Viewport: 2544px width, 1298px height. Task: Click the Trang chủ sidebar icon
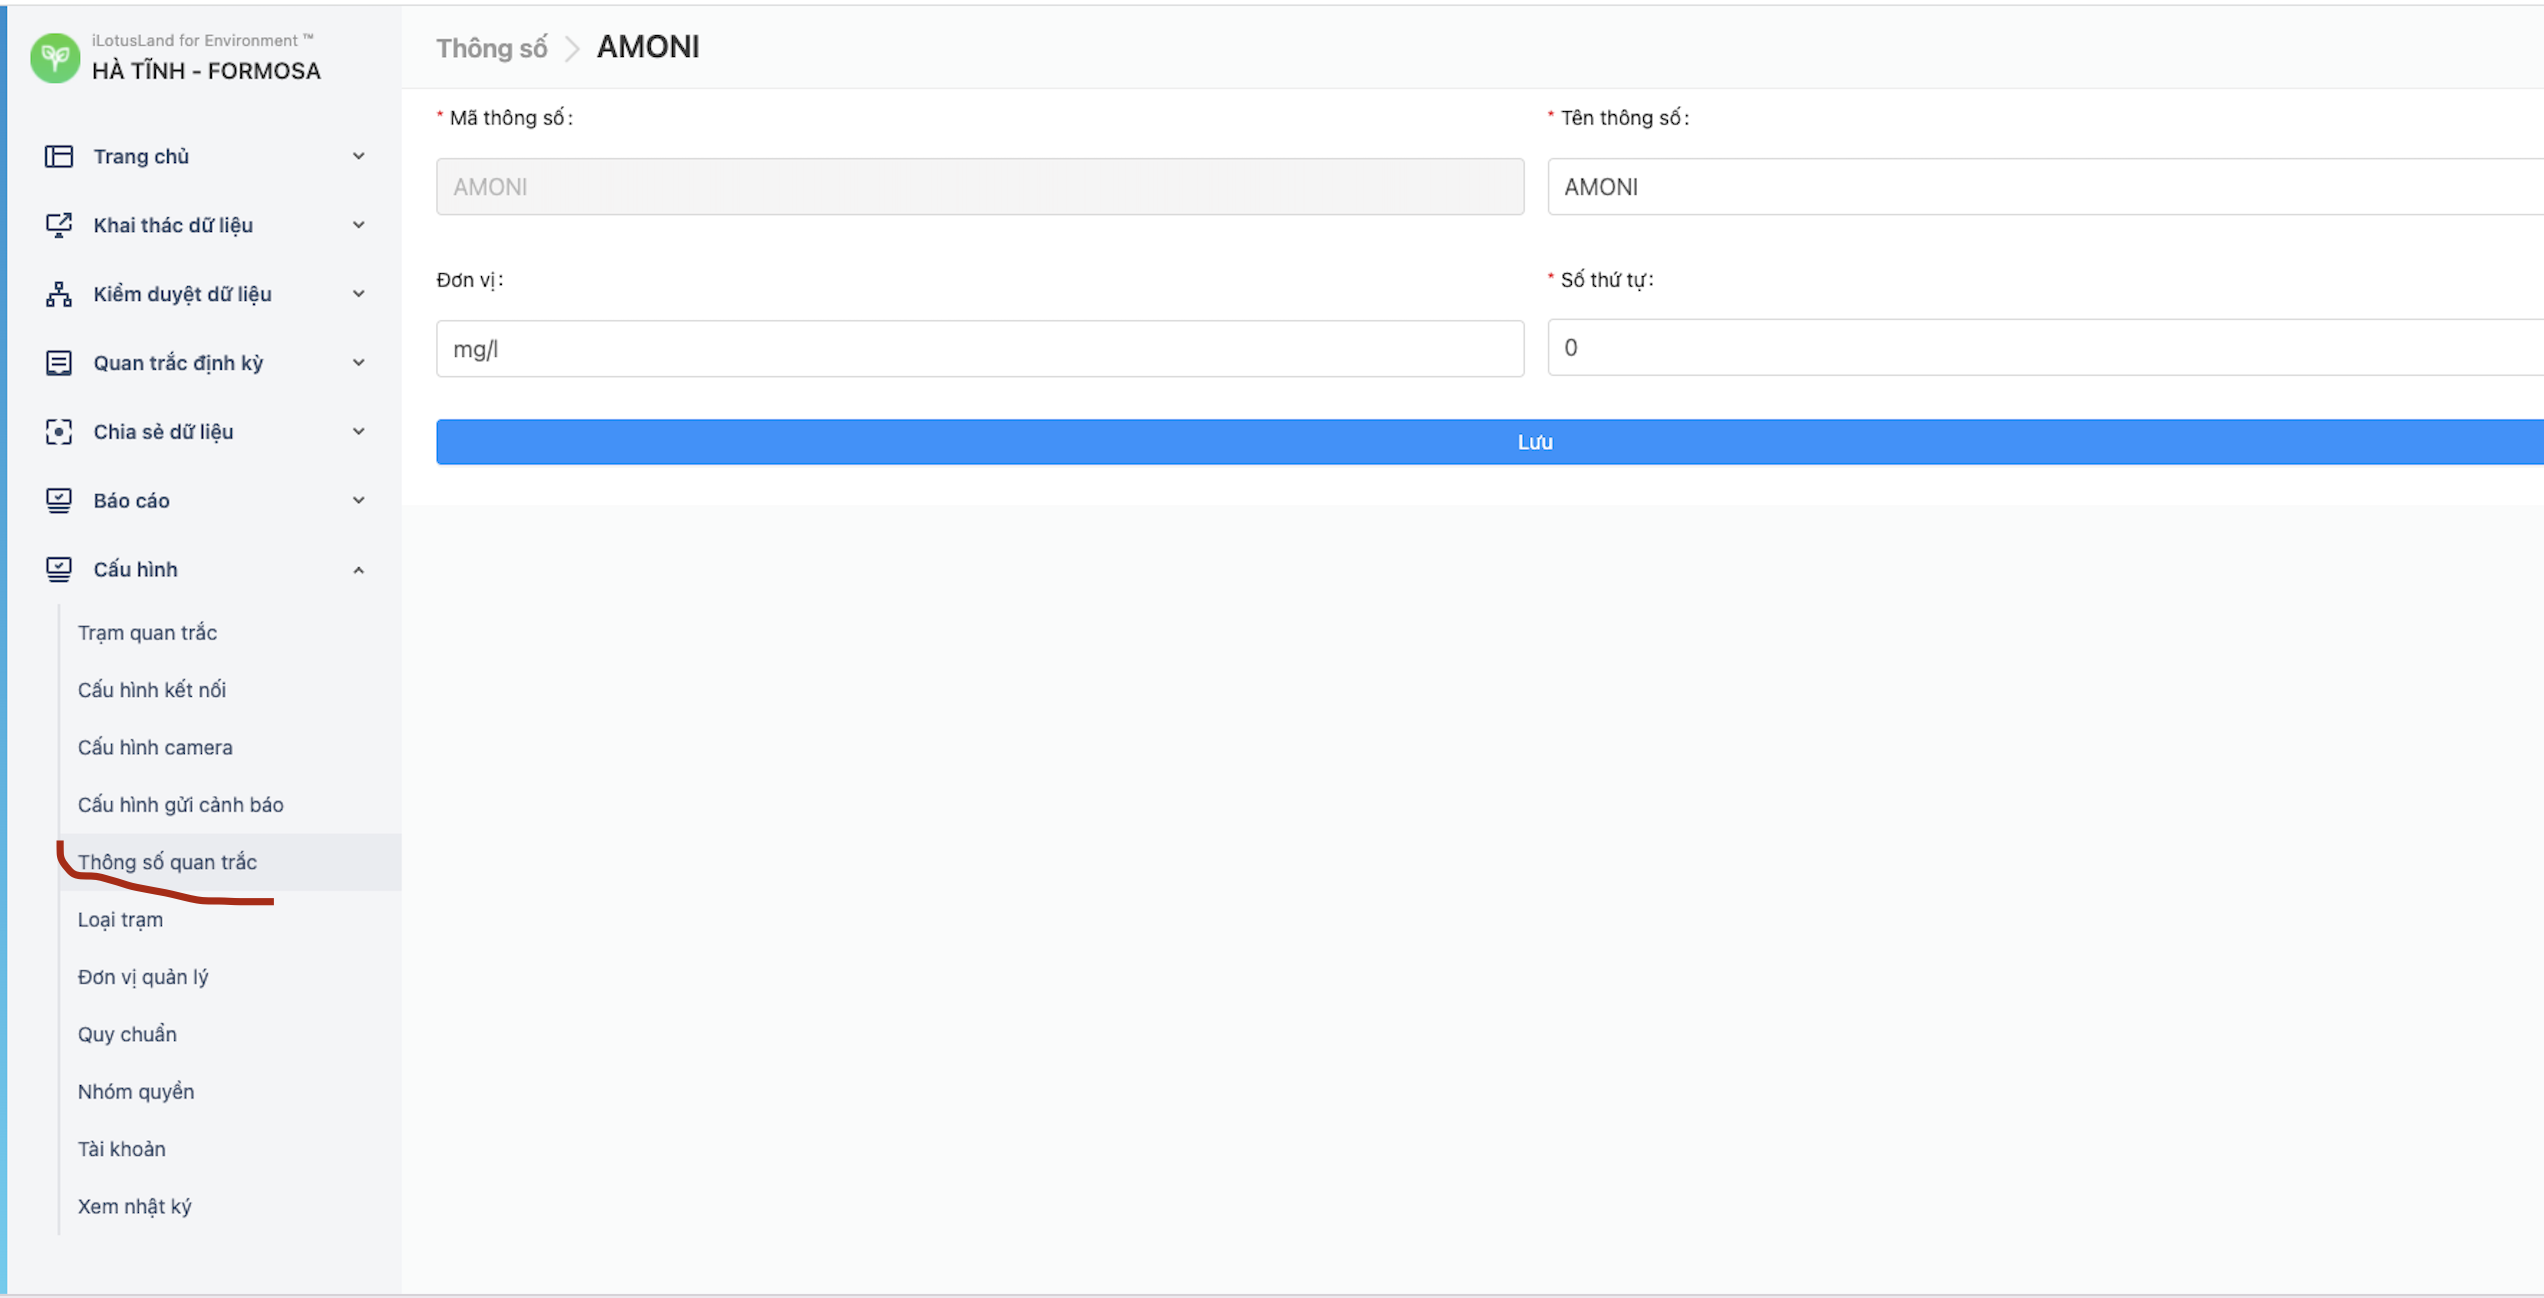(59, 156)
